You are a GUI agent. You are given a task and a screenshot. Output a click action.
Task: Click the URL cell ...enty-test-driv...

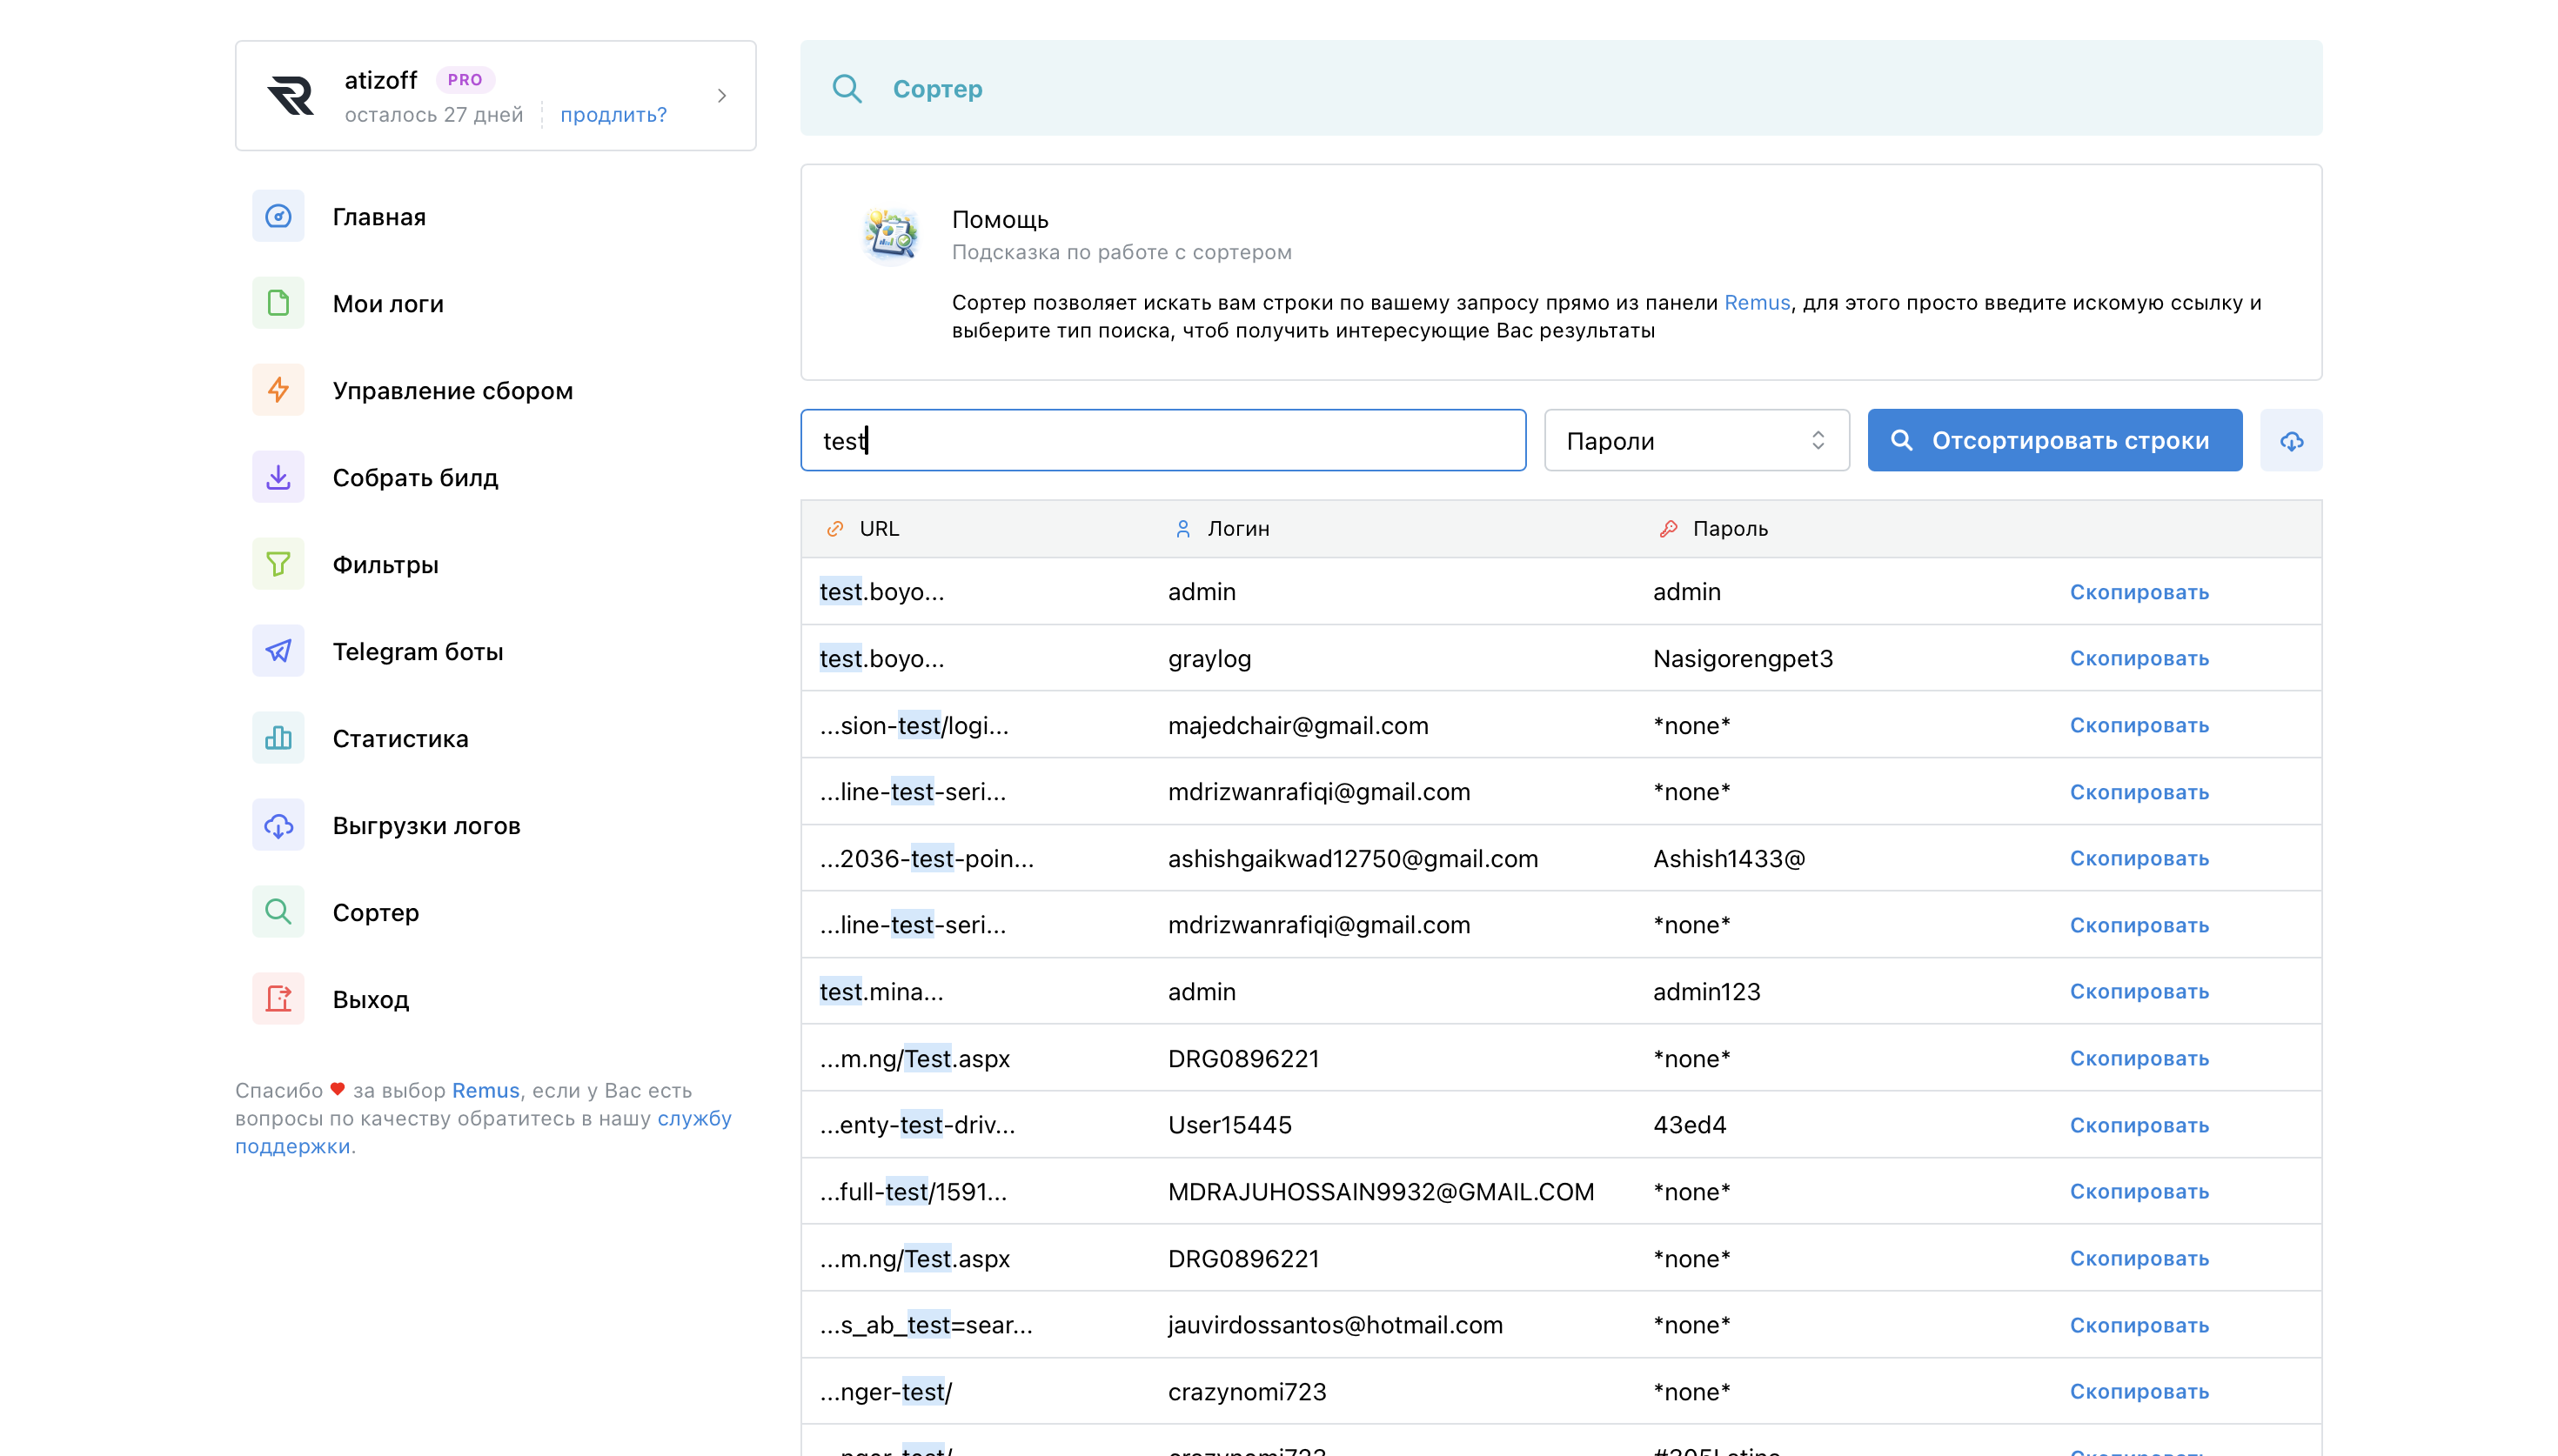click(917, 1125)
